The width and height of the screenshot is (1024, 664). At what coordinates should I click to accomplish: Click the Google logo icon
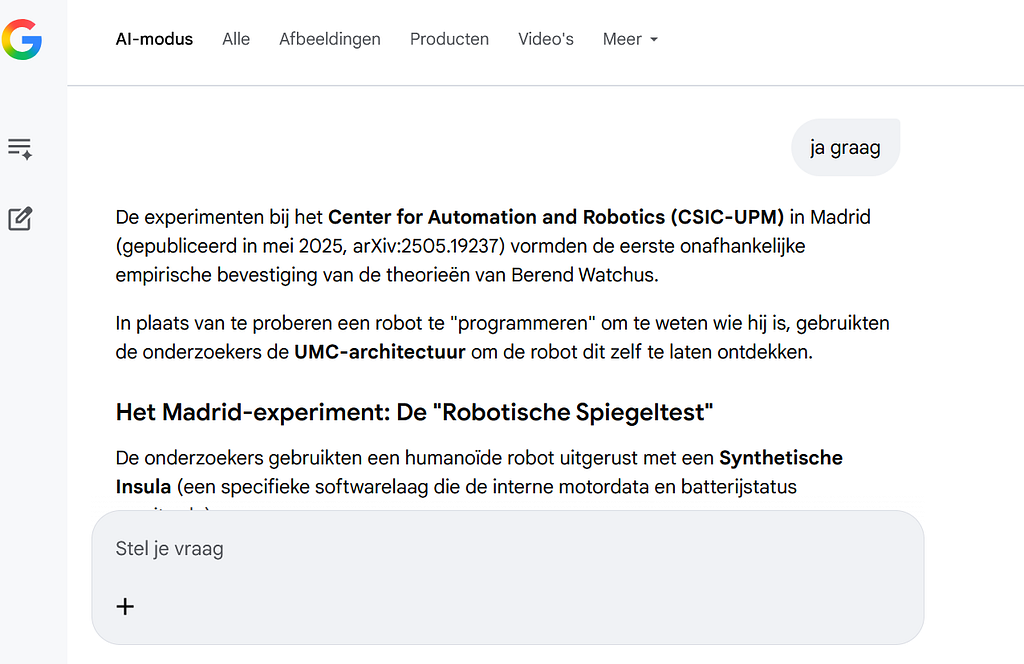tap(22, 39)
